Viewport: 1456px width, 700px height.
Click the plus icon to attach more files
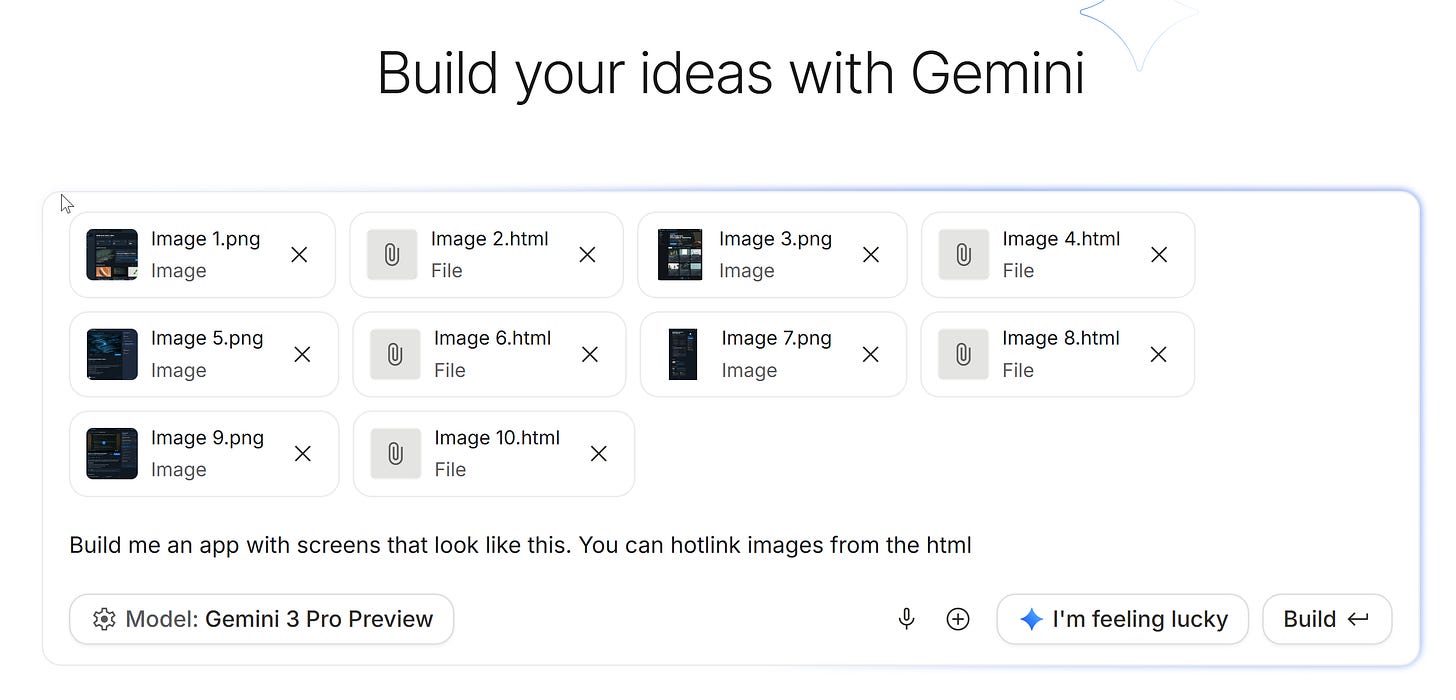point(957,619)
